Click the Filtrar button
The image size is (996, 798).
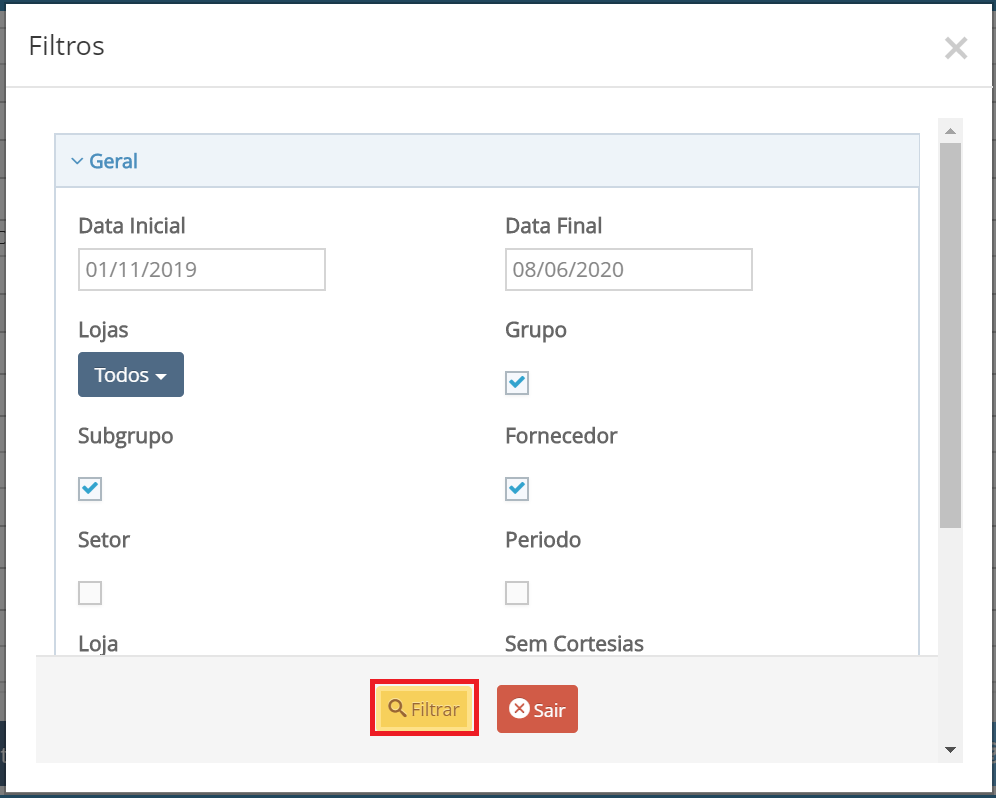(424, 708)
